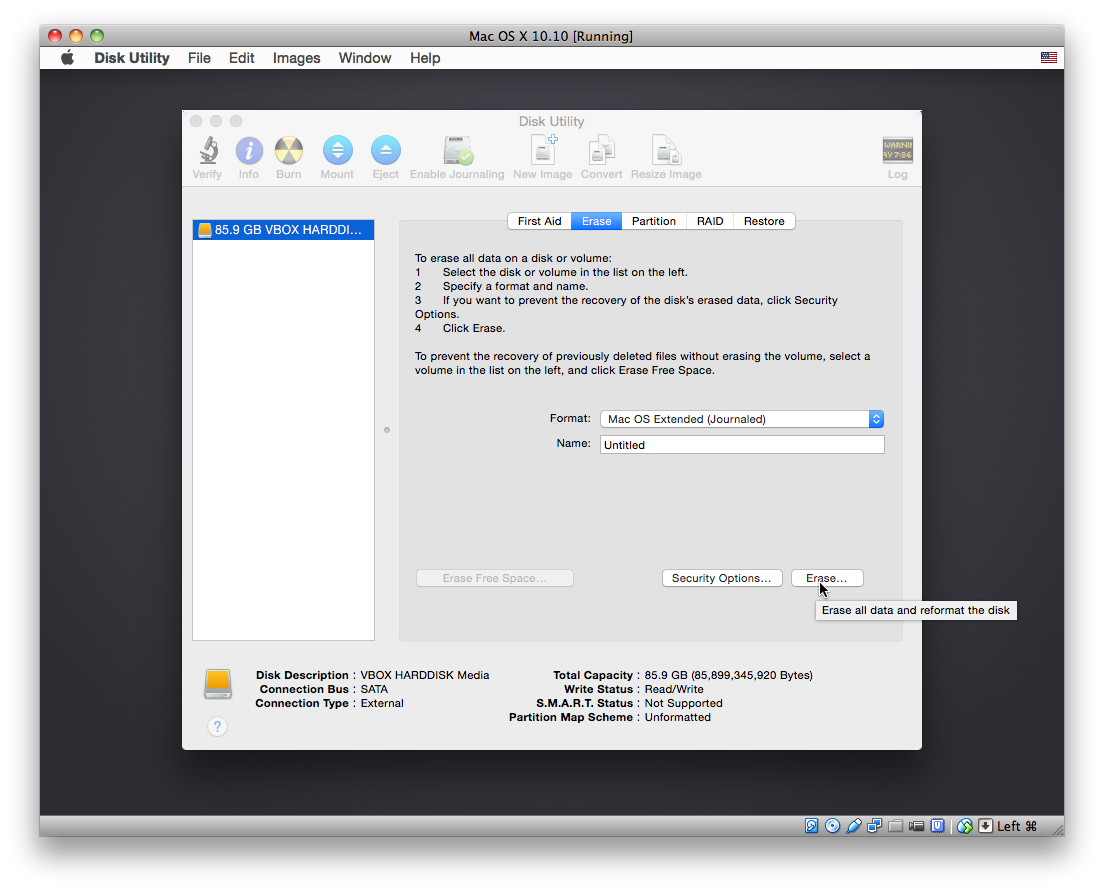Screen dimensions: 1104x891
Task: Open the Help menu
Action: pyautogui.click(x=425, y=58)
